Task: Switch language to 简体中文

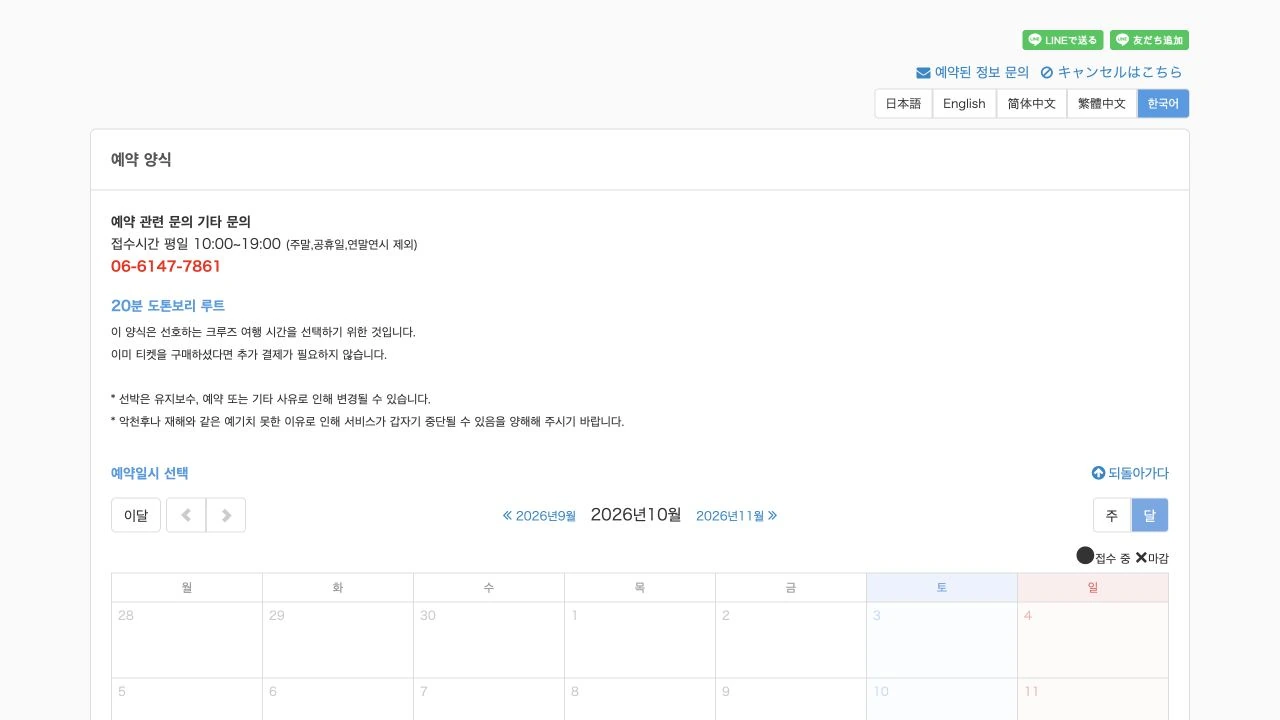Action: [1032, 104]
